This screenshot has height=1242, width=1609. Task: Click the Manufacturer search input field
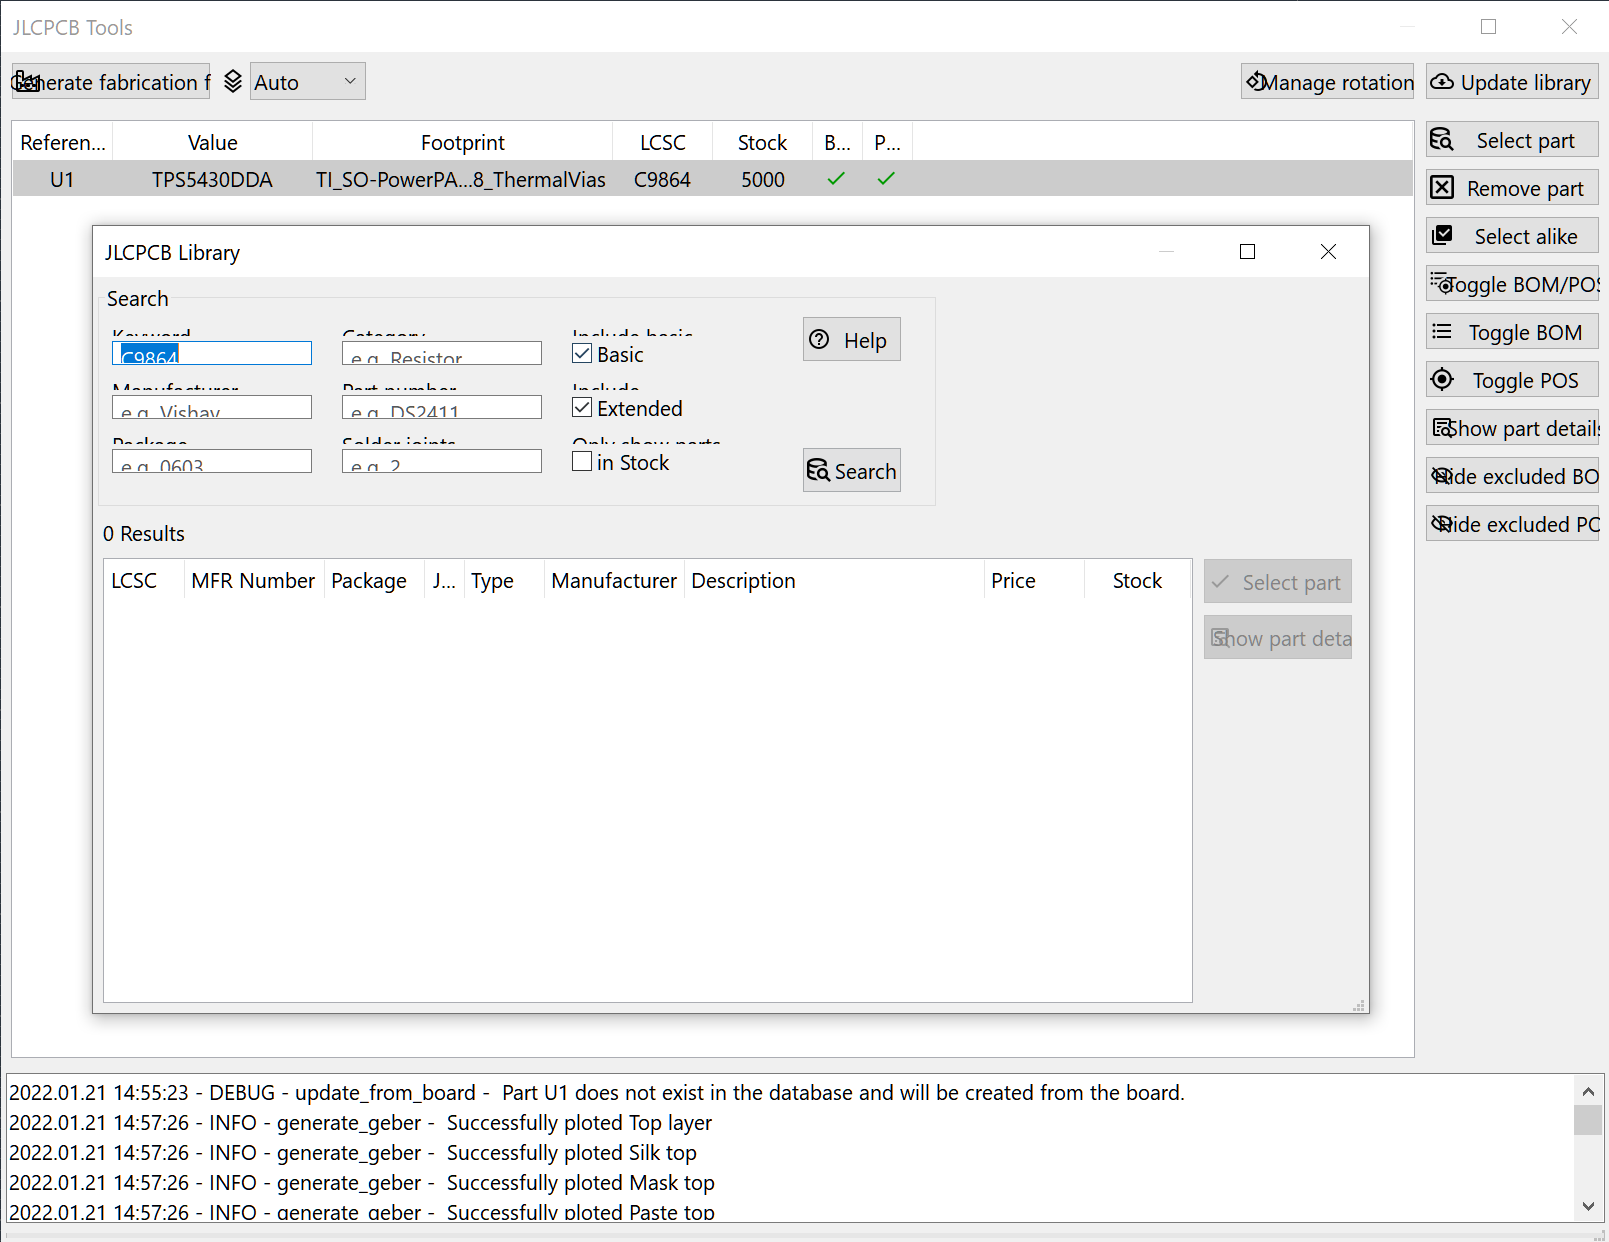point(211,407)
